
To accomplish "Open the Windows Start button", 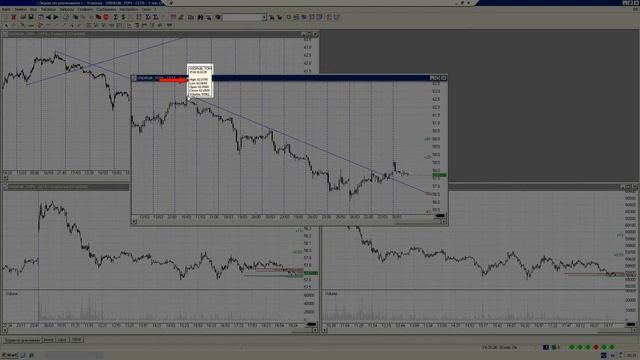I will click(9, 356).
